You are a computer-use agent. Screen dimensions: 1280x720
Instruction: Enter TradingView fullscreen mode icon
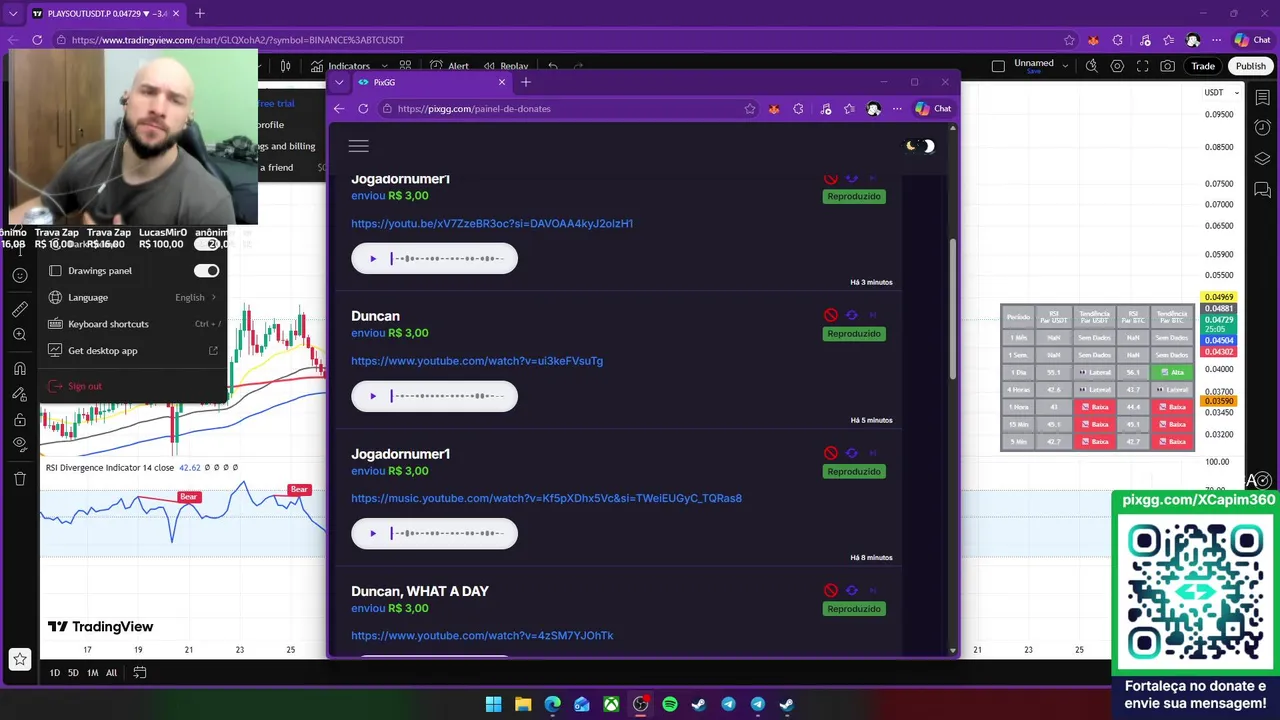tap(1142, 66)
